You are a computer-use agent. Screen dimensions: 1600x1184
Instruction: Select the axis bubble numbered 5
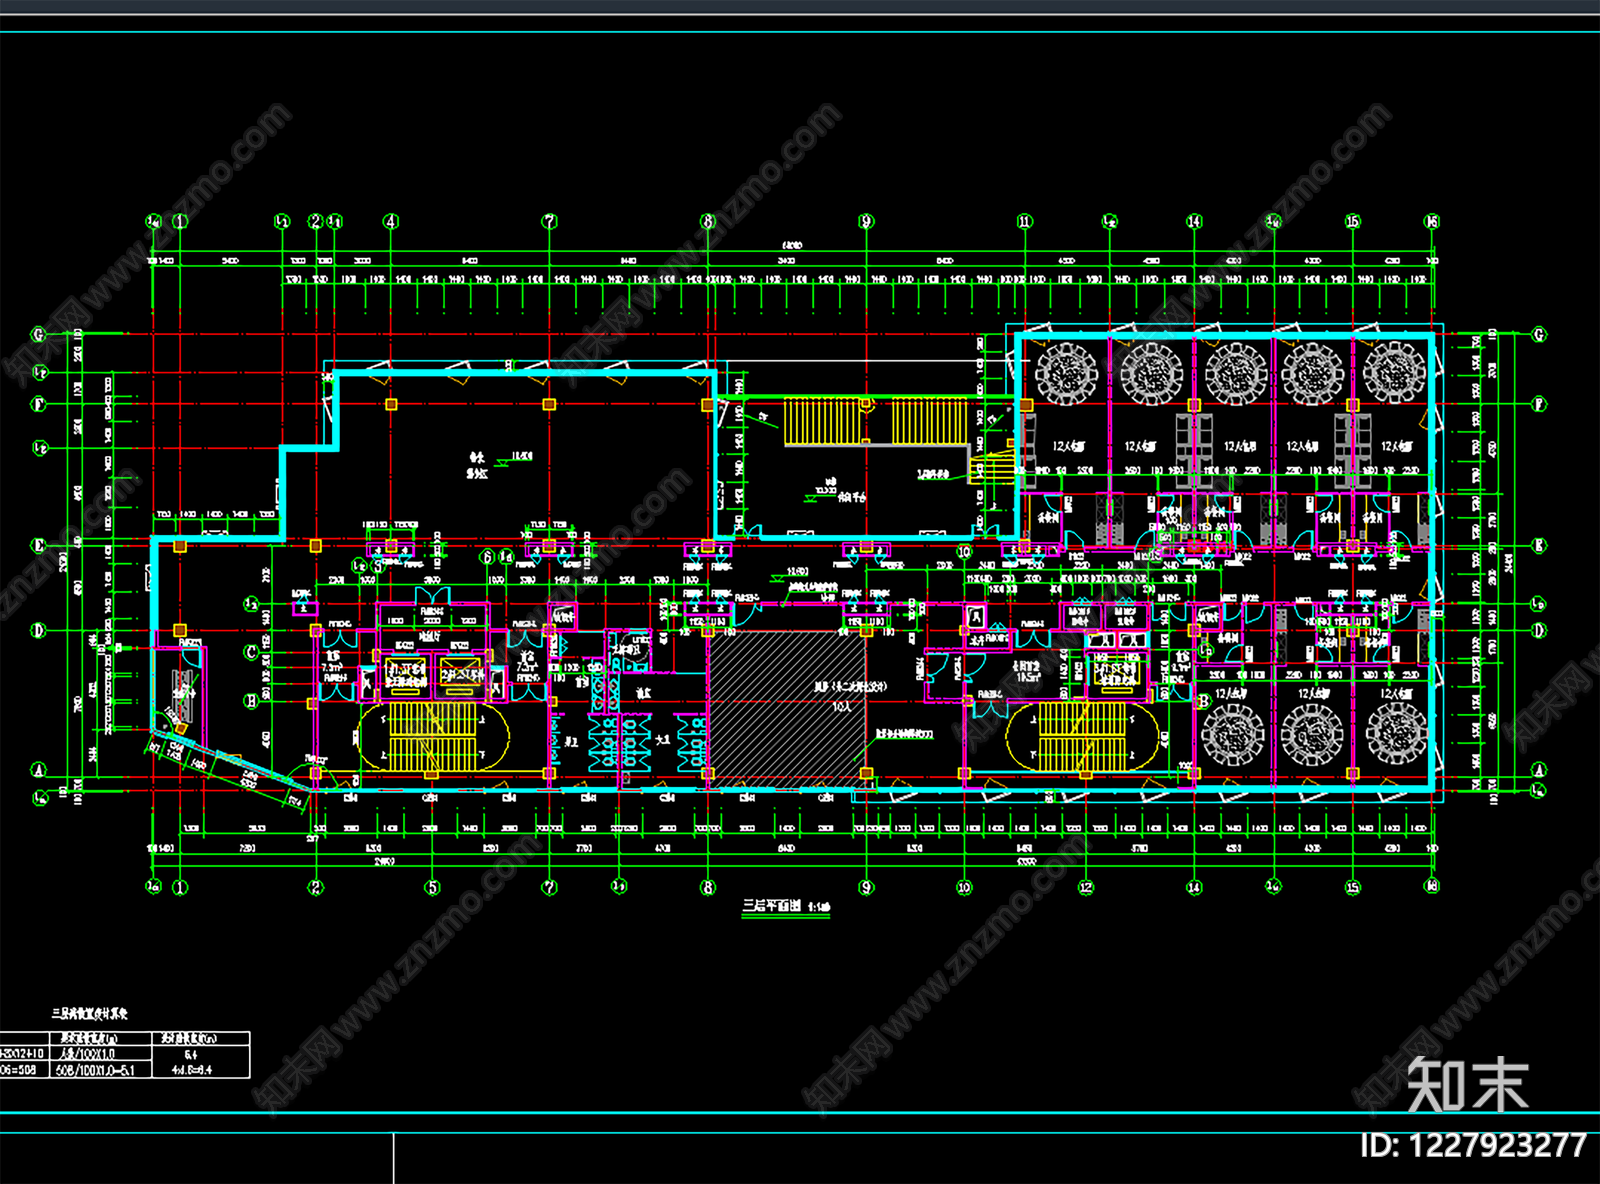point(432,887)
